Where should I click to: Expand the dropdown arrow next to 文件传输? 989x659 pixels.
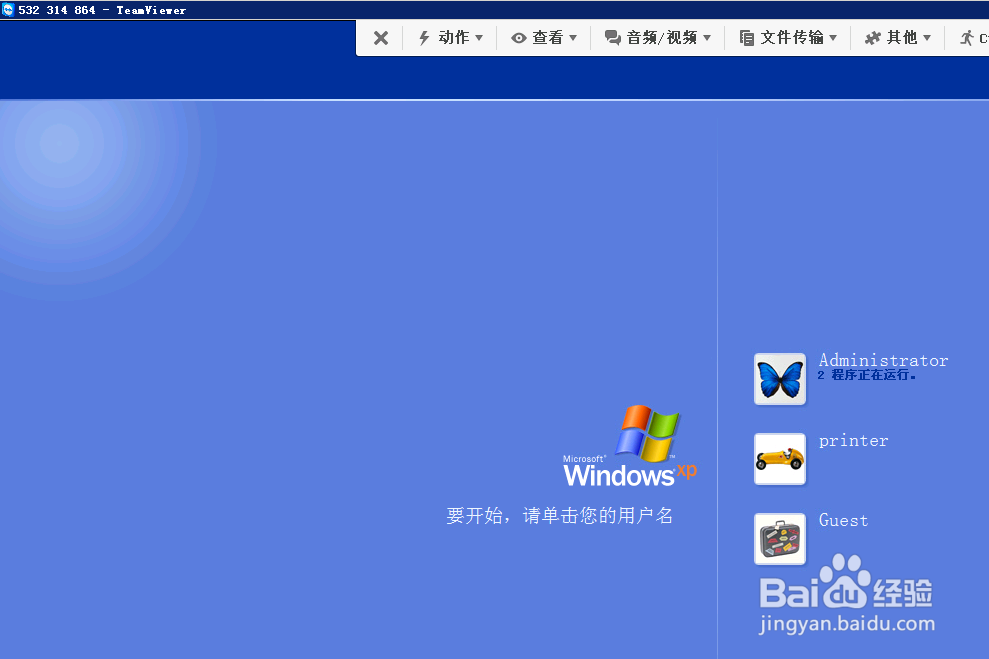(833, 38)
